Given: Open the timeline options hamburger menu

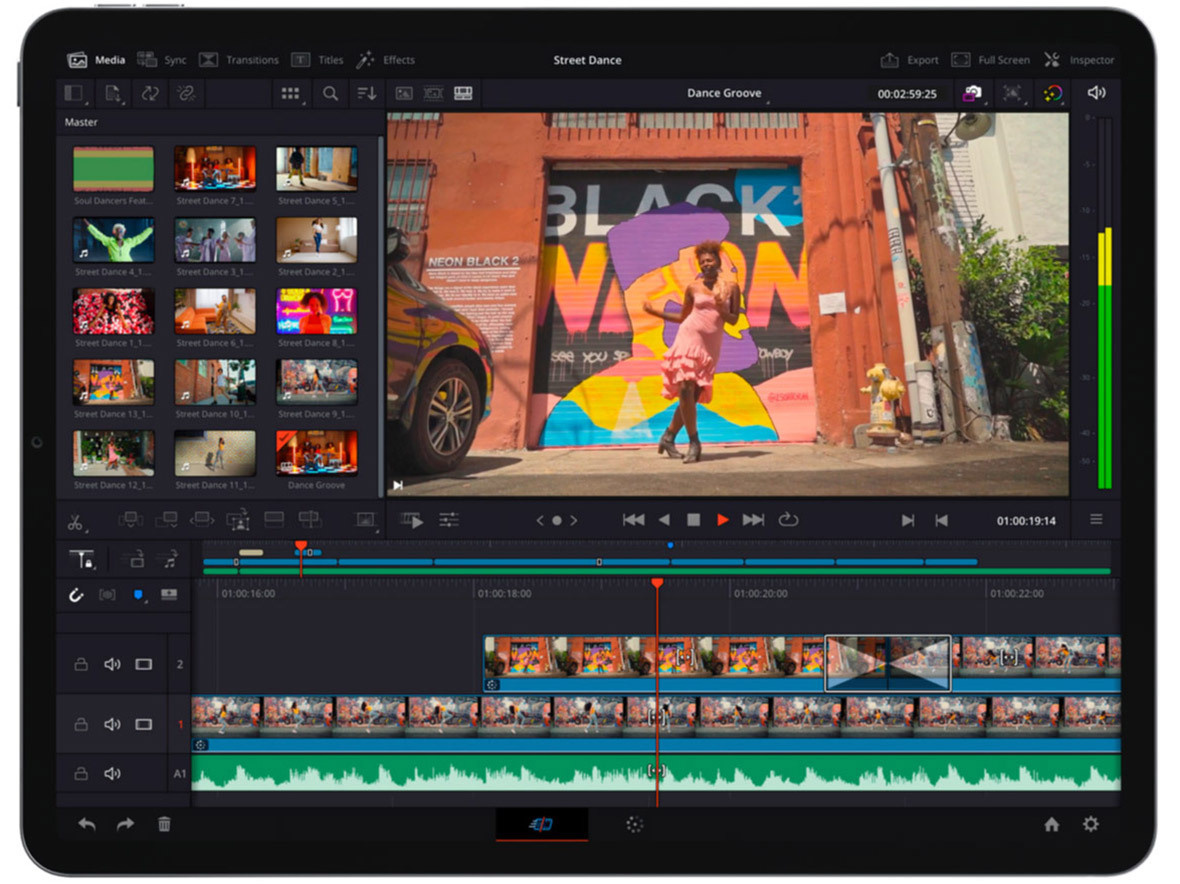Looking at the screenshot, I should (1096, 519).
